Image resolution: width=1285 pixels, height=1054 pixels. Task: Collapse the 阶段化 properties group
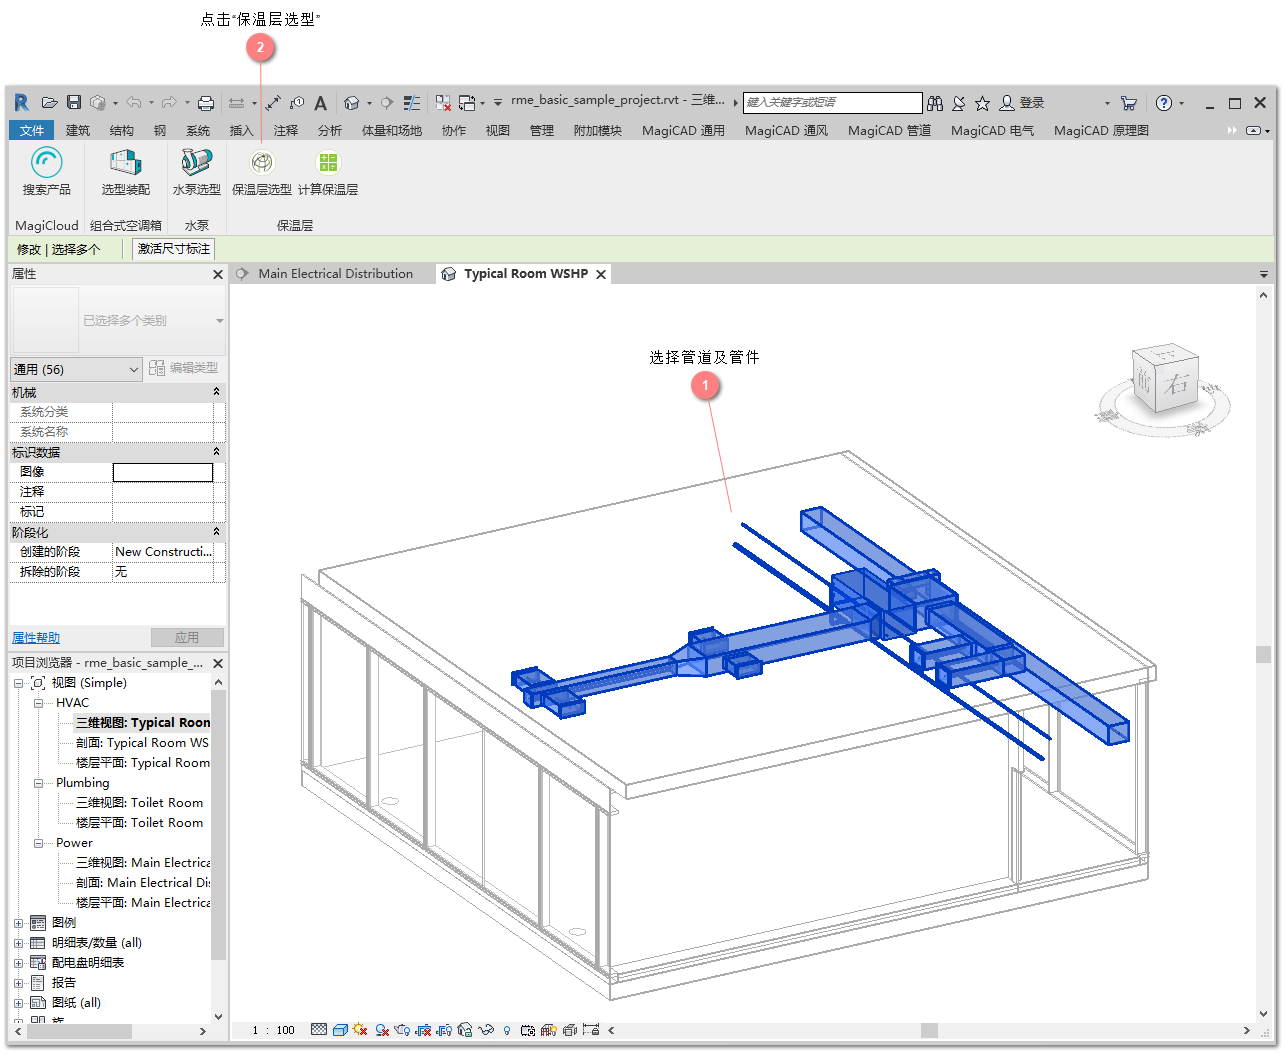[216, 532]
